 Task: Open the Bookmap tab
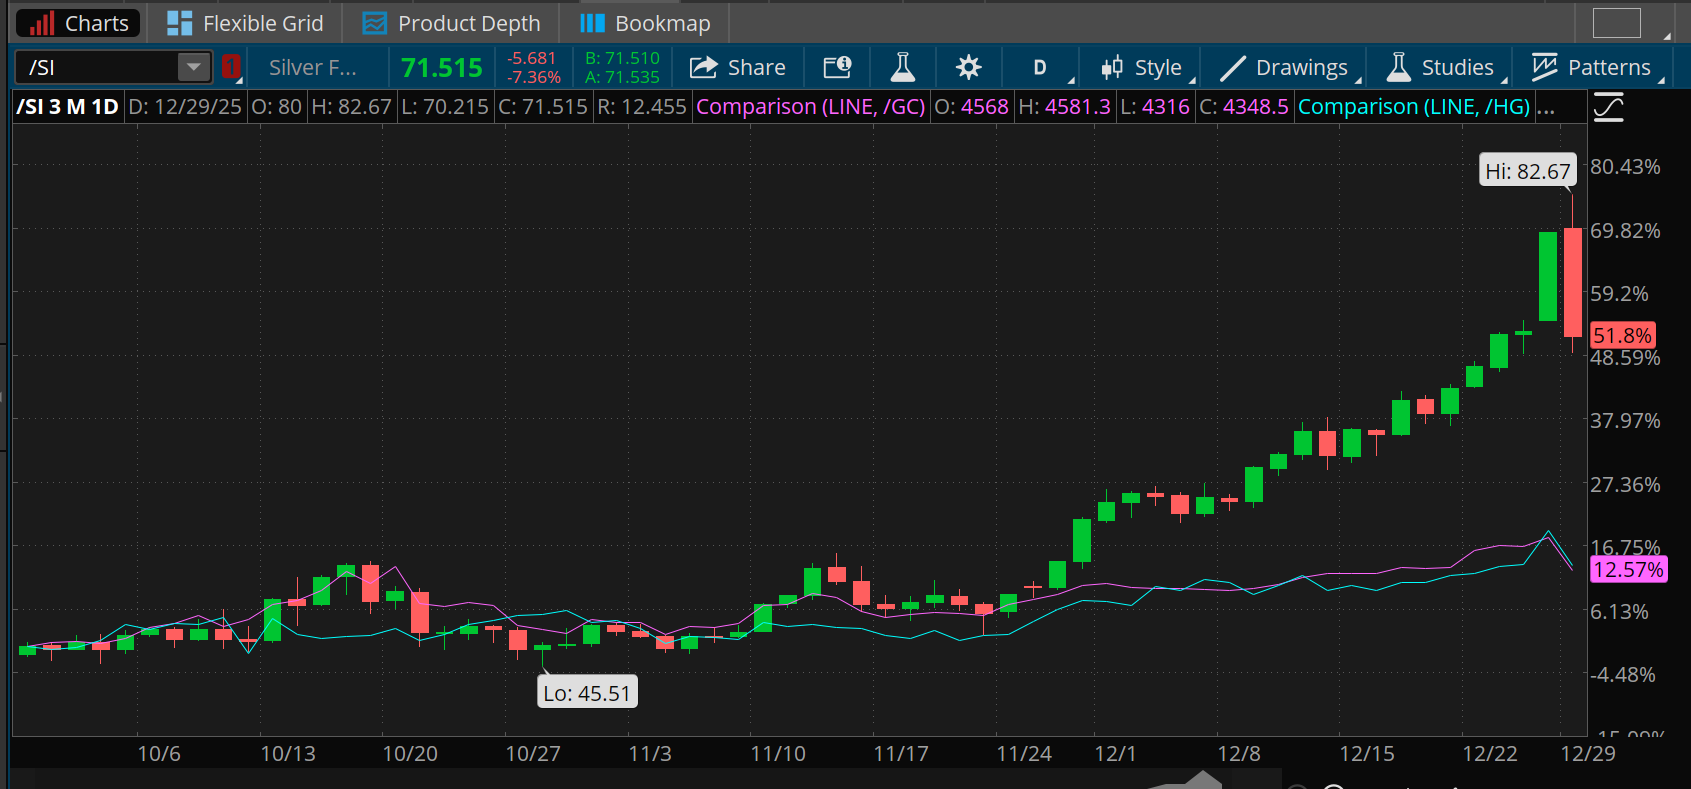click(x=645, y=23)
